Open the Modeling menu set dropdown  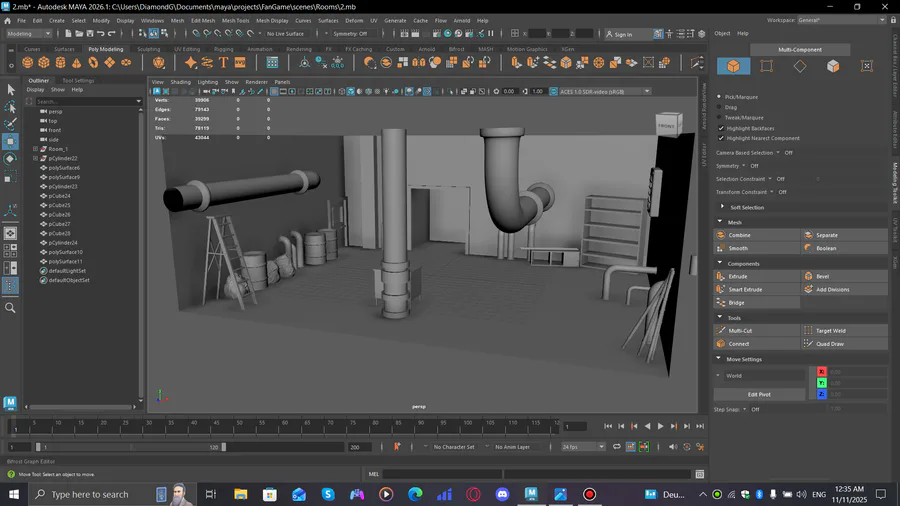click(30, 33)
